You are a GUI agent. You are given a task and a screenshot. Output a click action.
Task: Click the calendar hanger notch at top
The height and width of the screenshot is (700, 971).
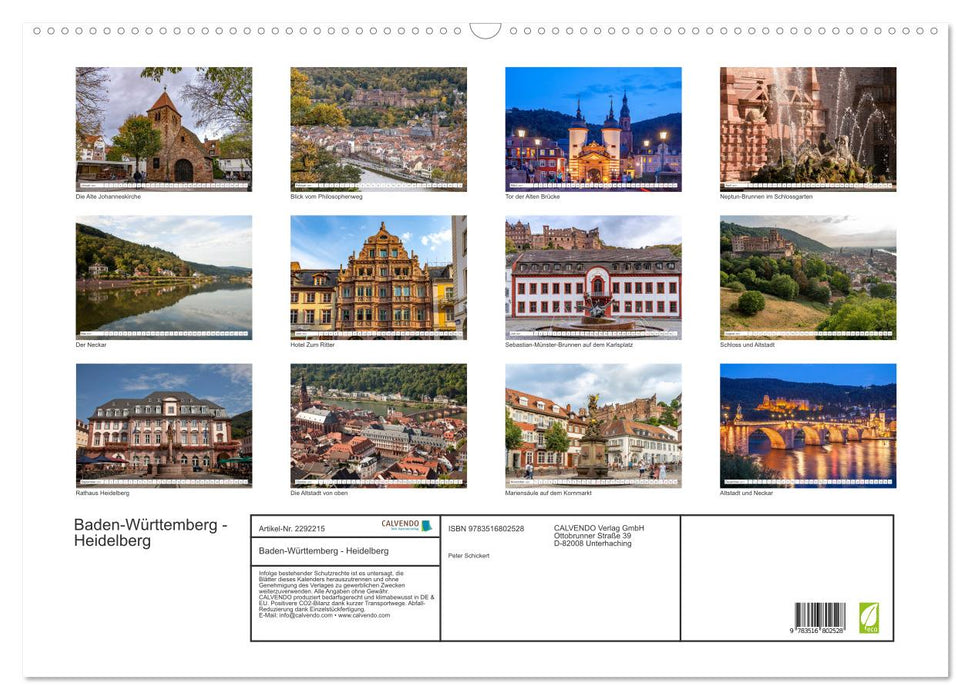486,31
